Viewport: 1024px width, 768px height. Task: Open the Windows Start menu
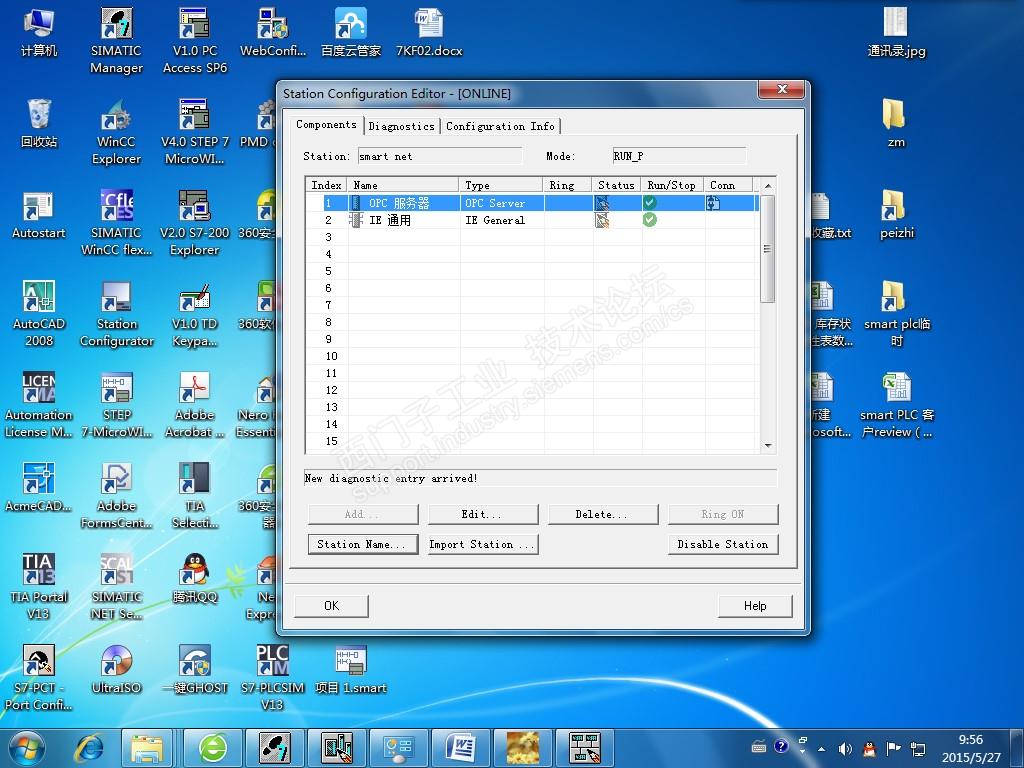[26, 747]
